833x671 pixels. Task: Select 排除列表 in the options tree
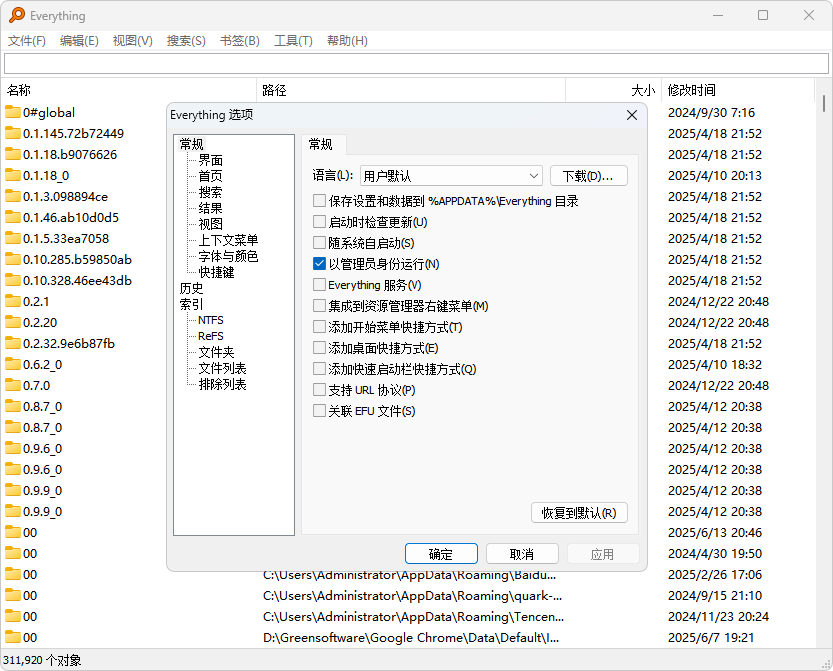(223, 384)
